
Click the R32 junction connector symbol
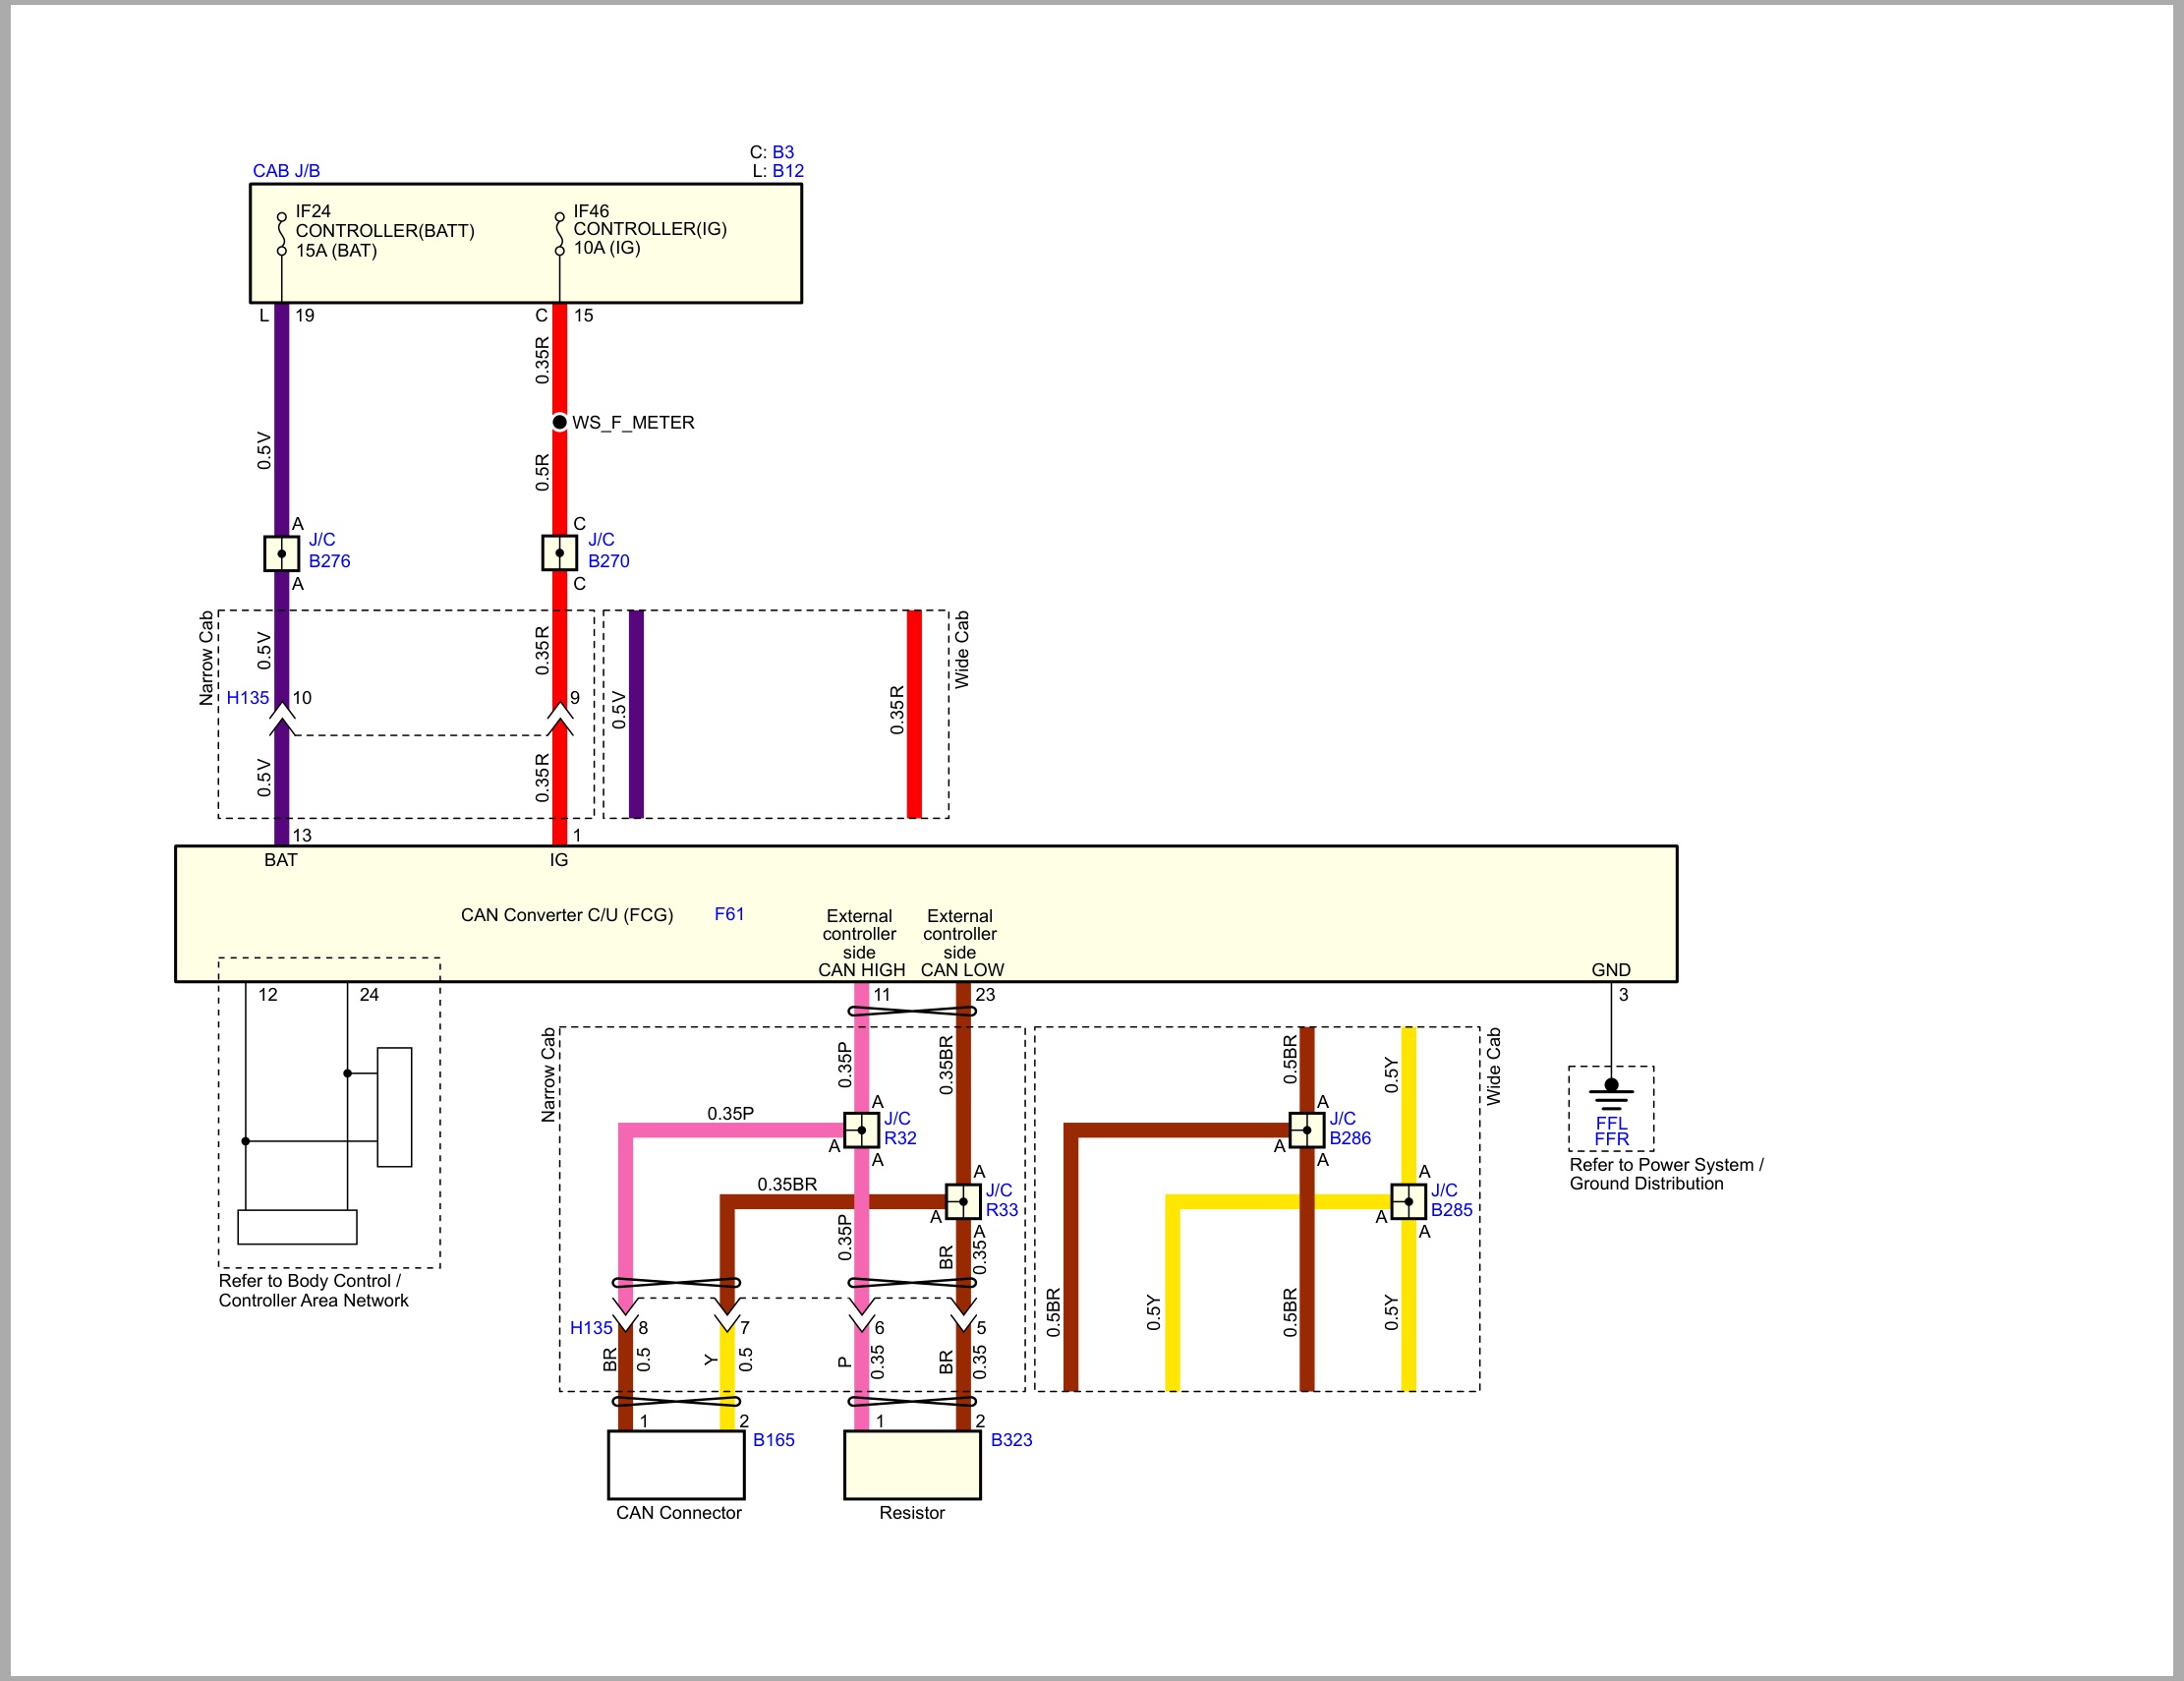pos(862,1130)
